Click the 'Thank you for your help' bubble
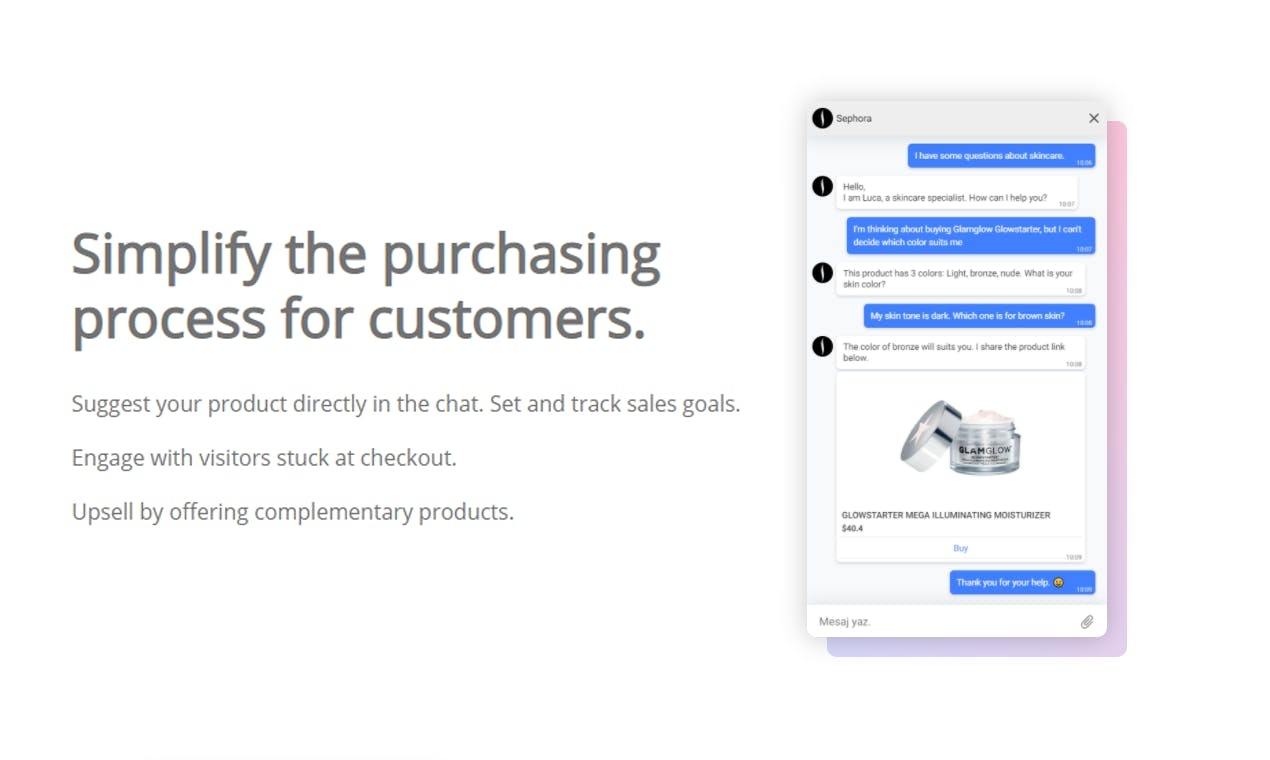This screenshot has width=1270, height=760. tap(1022, 583)
